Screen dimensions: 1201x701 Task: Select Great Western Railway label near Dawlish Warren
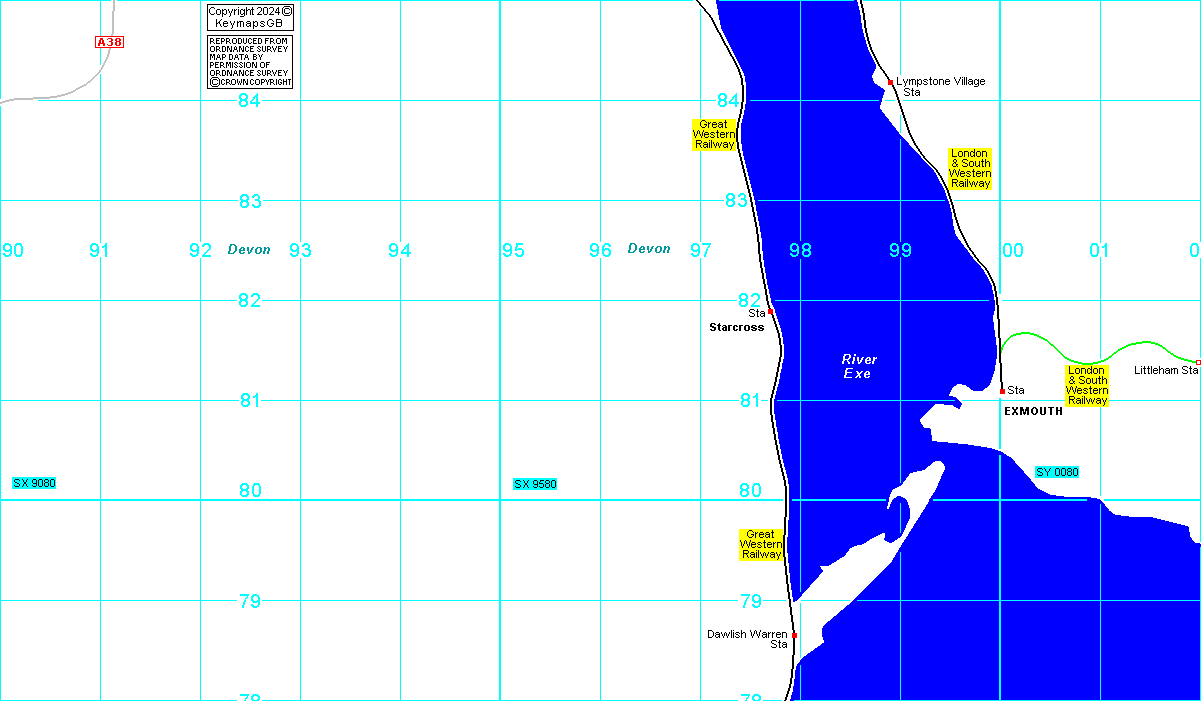point(761,545)
